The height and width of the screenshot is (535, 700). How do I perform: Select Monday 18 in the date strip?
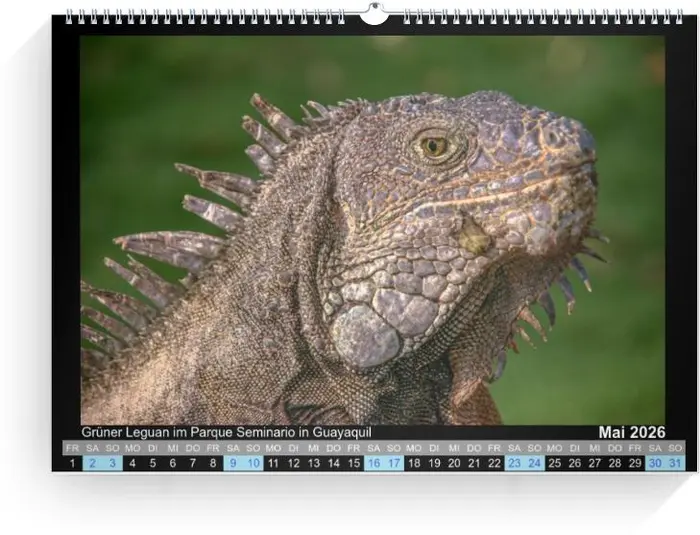coord(414,463)
